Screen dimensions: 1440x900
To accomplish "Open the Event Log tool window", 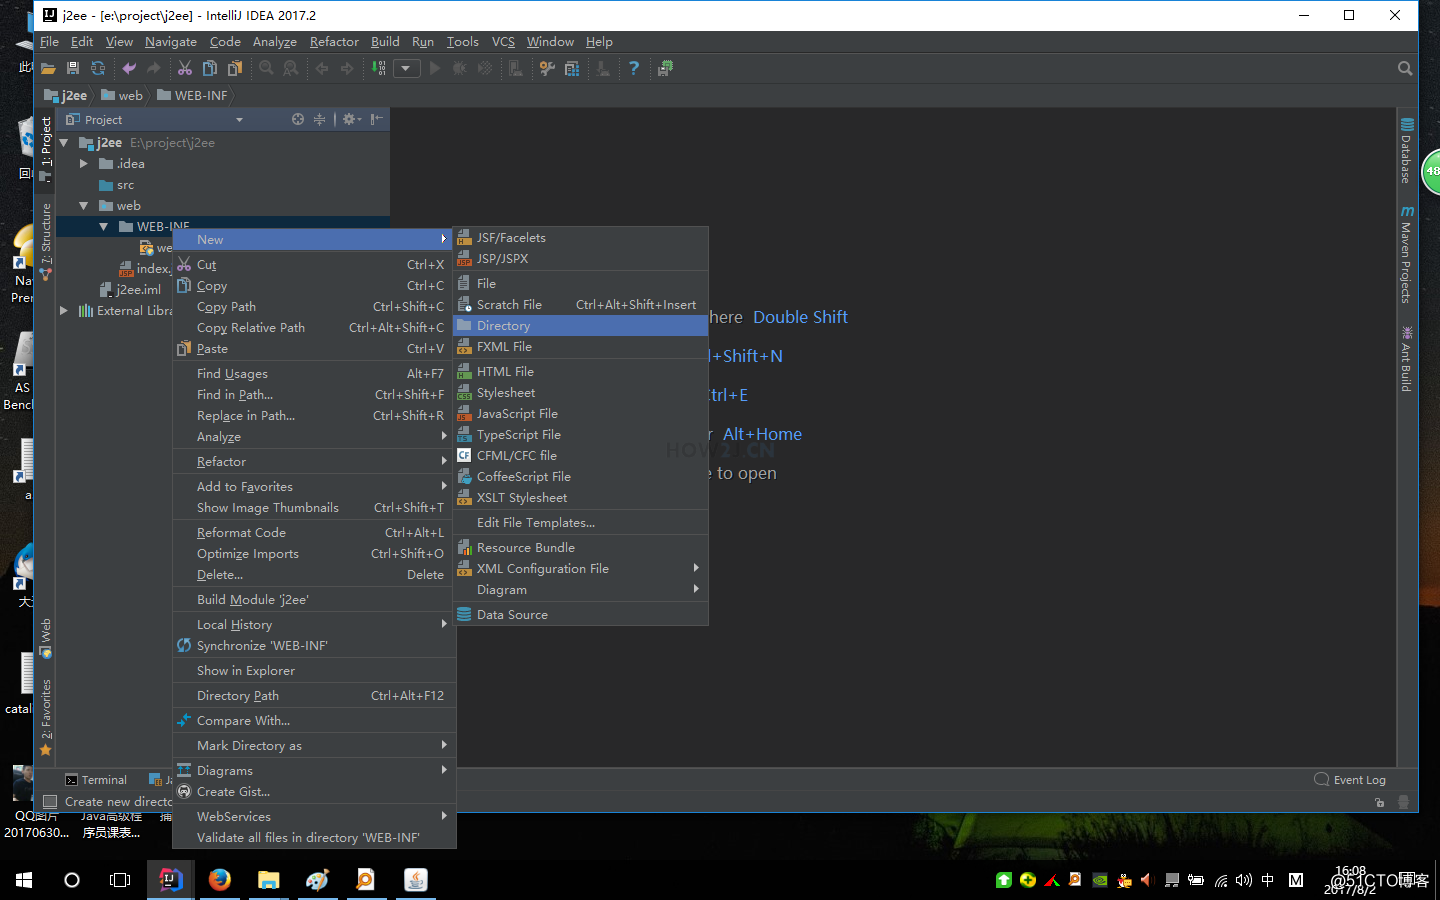I will point(1350,780).
